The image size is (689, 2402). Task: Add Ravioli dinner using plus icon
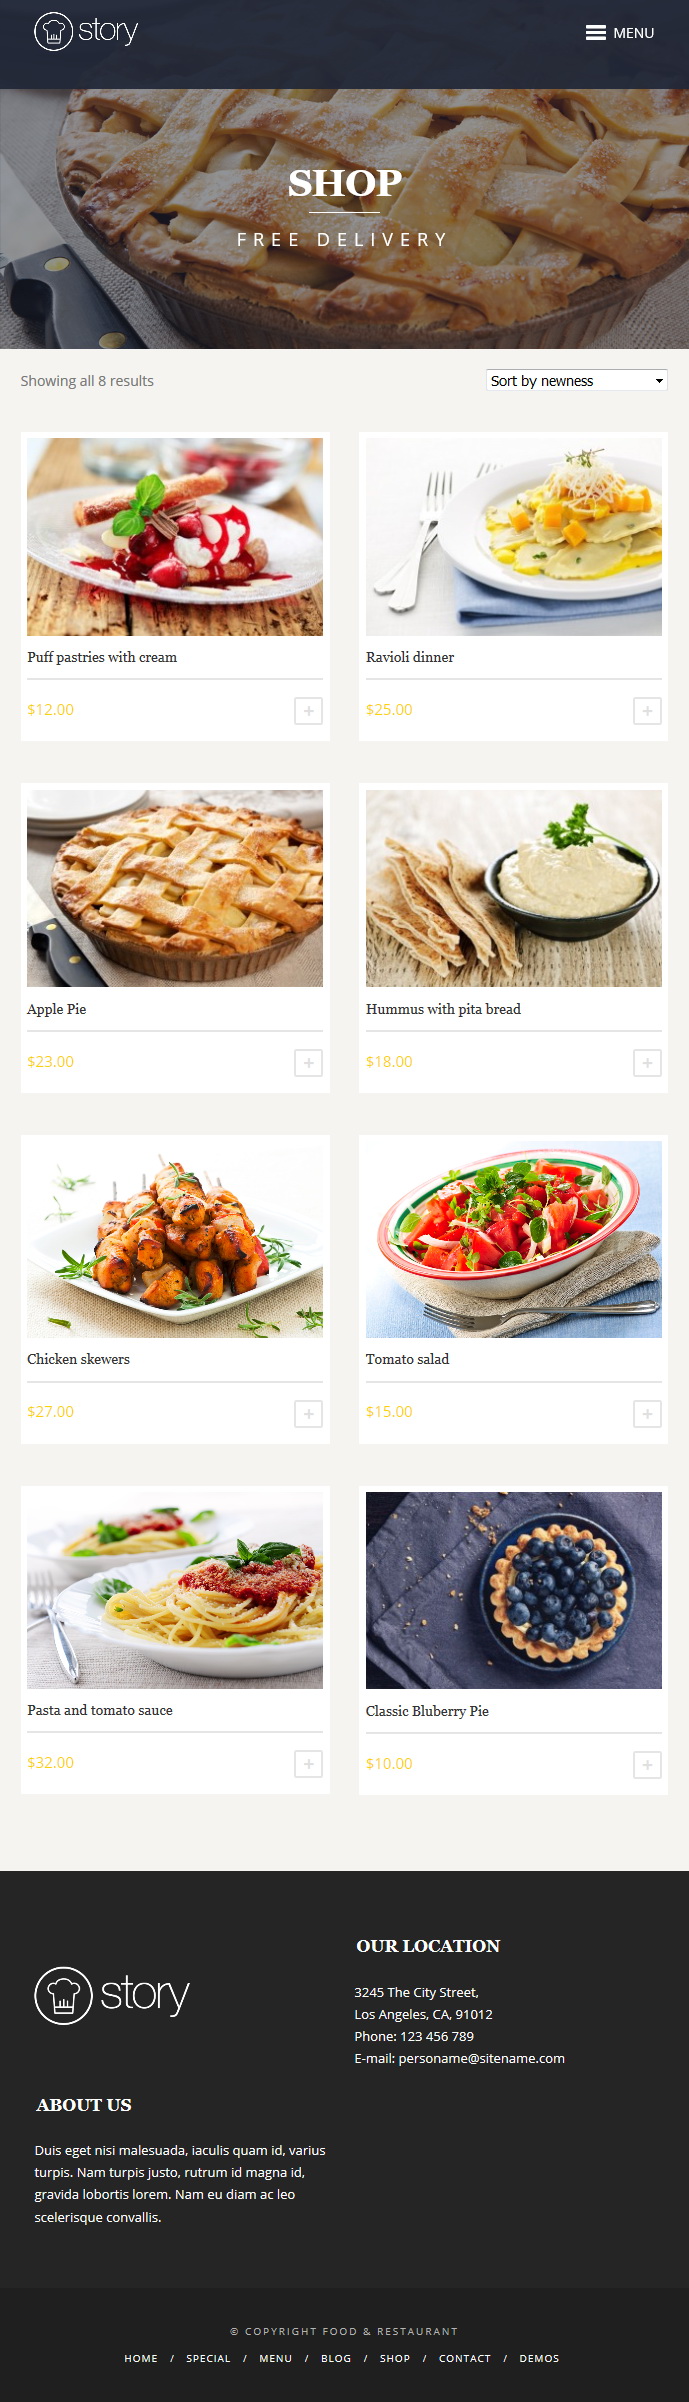647,711
